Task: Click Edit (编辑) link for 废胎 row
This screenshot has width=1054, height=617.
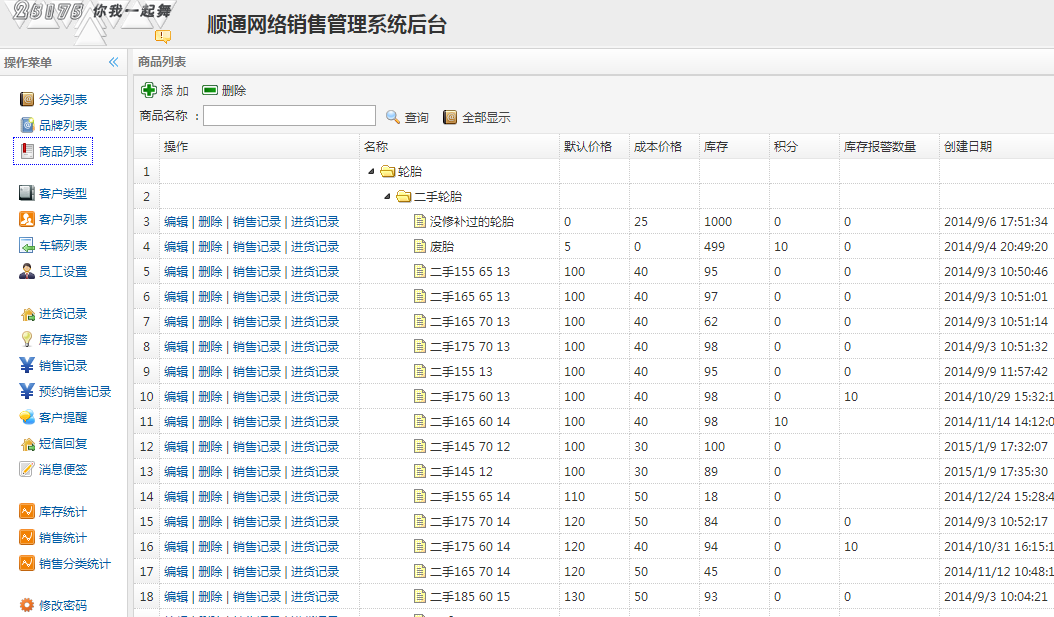Action: coord(176,247)
